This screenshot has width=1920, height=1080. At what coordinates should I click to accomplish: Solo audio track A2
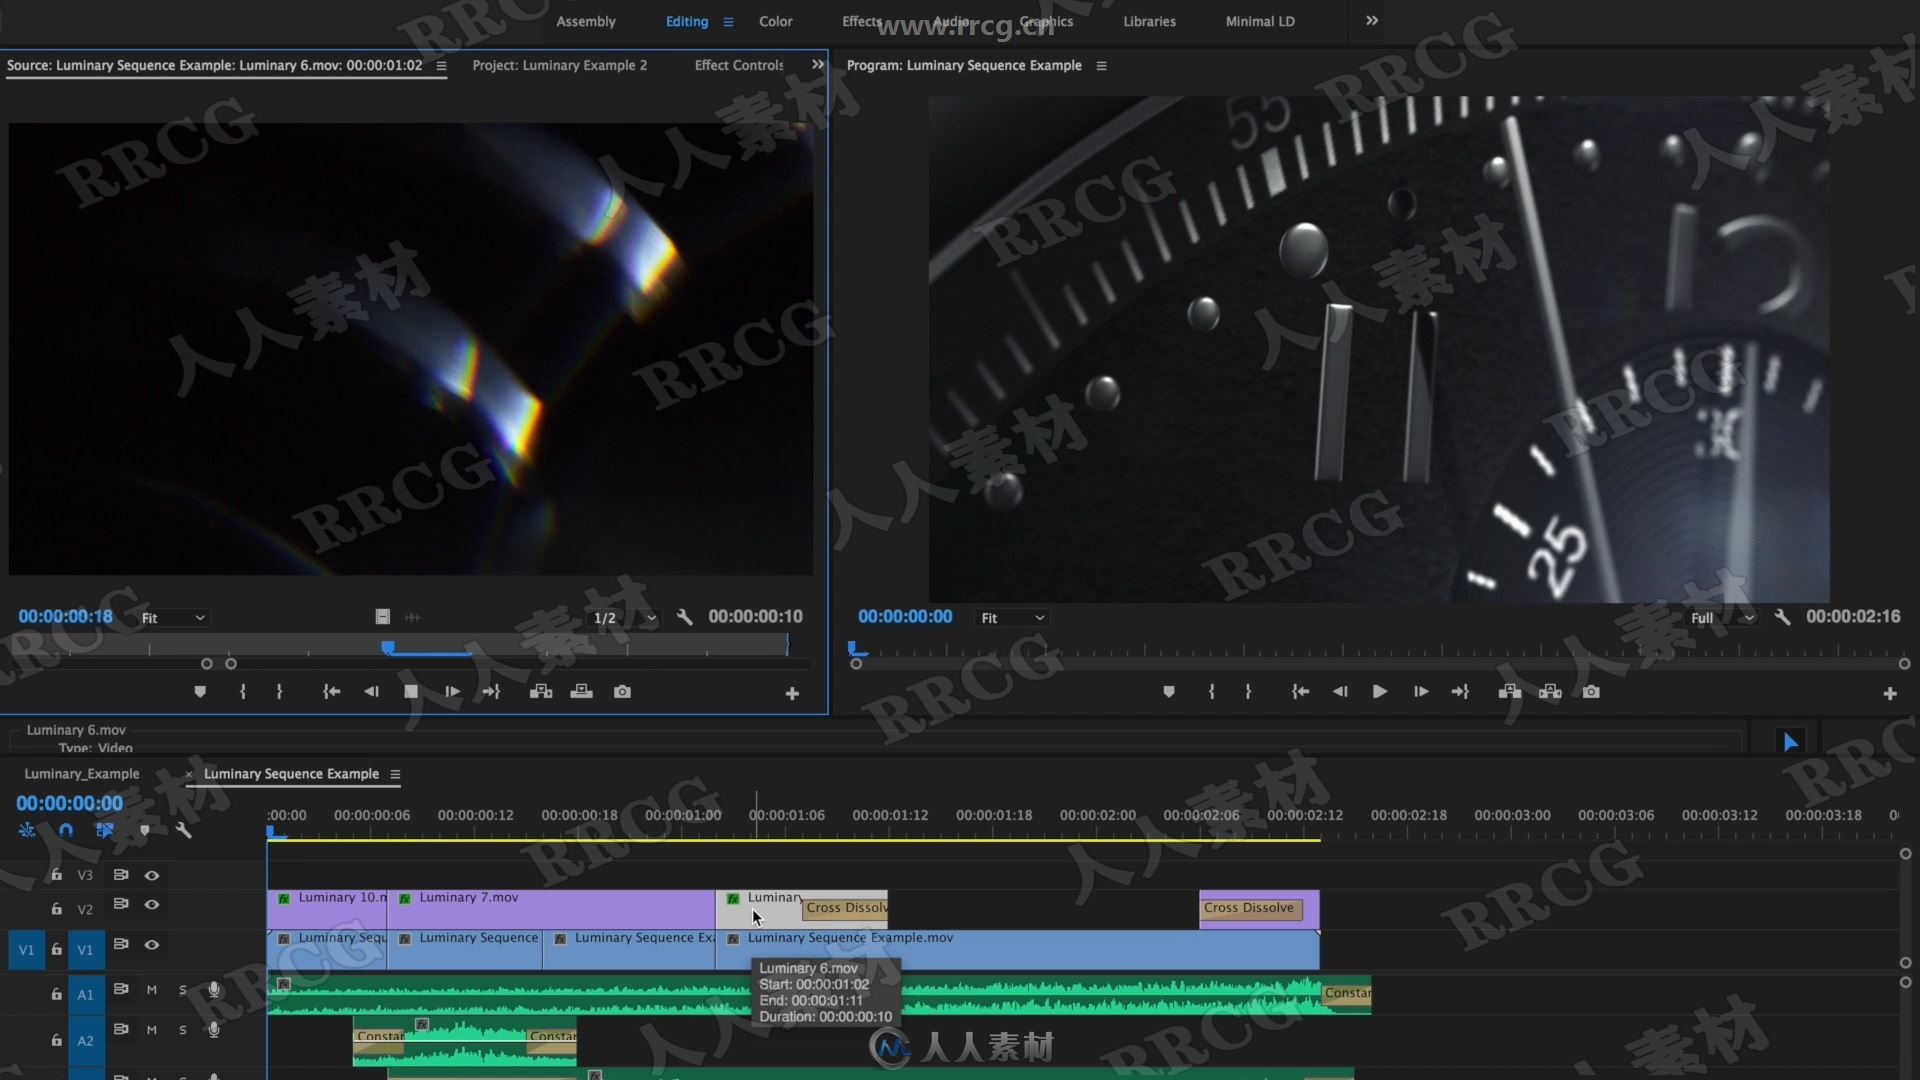(183, 1030)
